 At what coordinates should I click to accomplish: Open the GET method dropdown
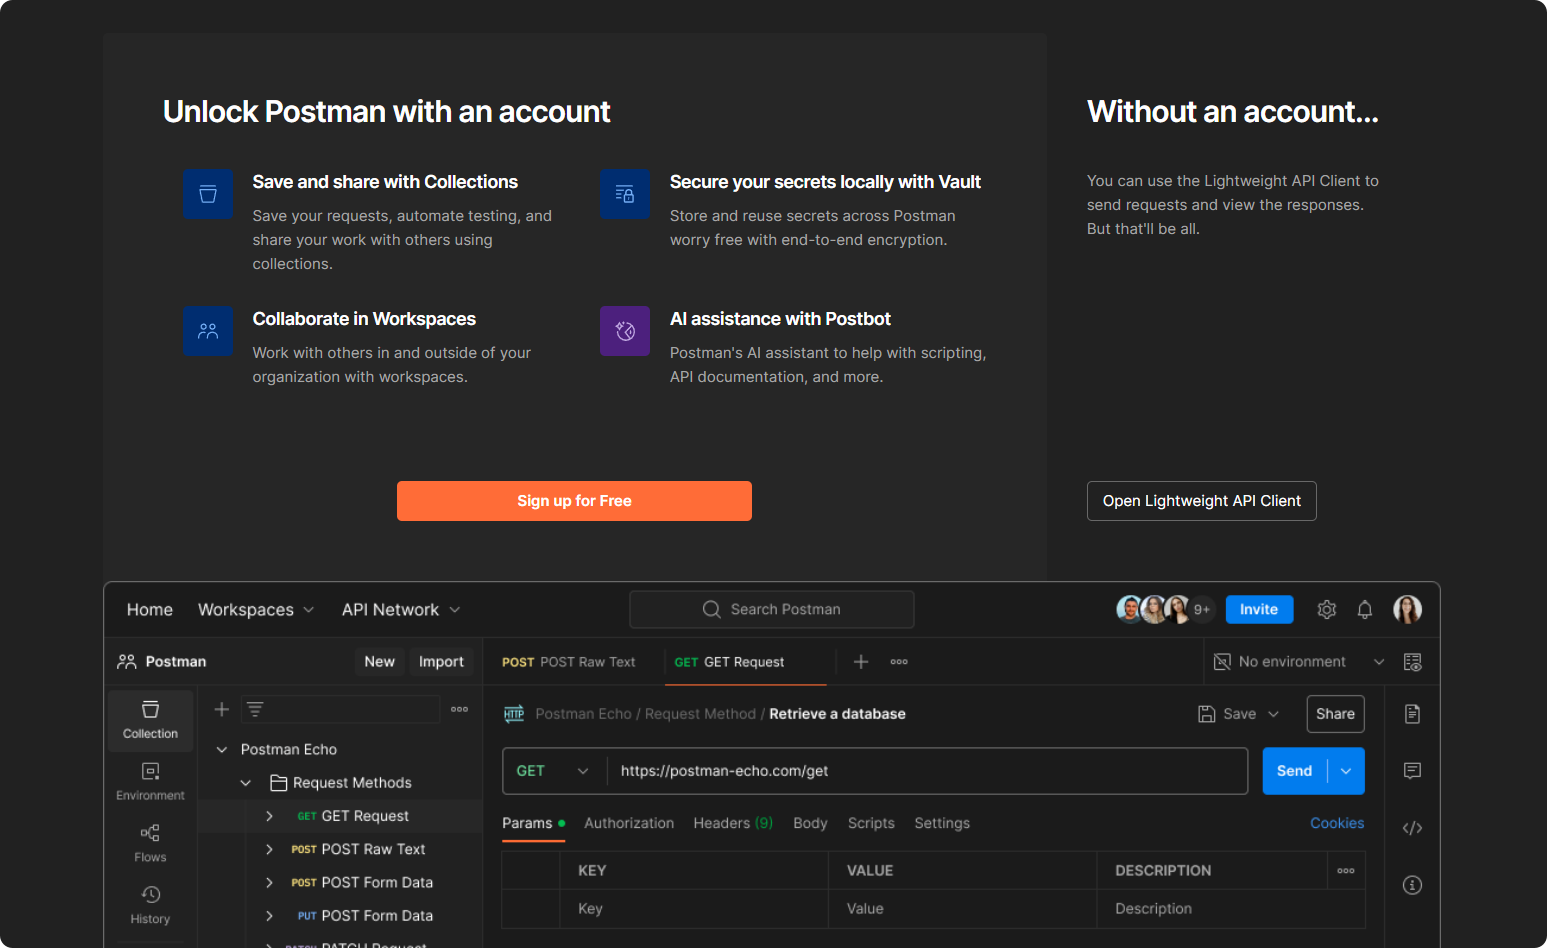[554, 771]
